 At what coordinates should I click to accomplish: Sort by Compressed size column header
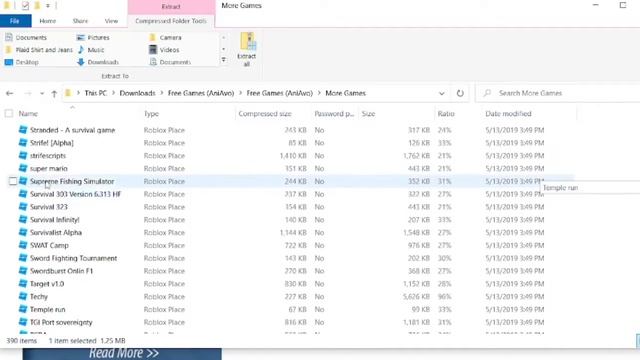click(x=265, y=113)
